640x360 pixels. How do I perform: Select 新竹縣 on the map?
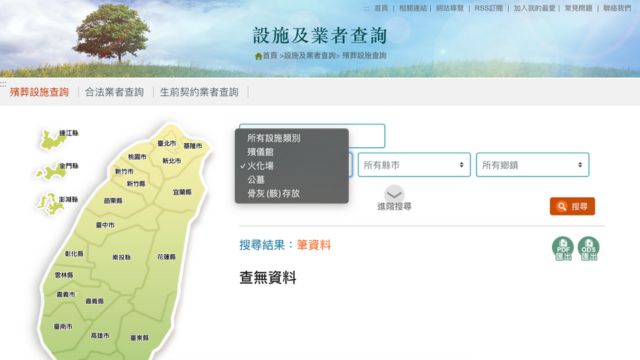[x=136, y=184]
